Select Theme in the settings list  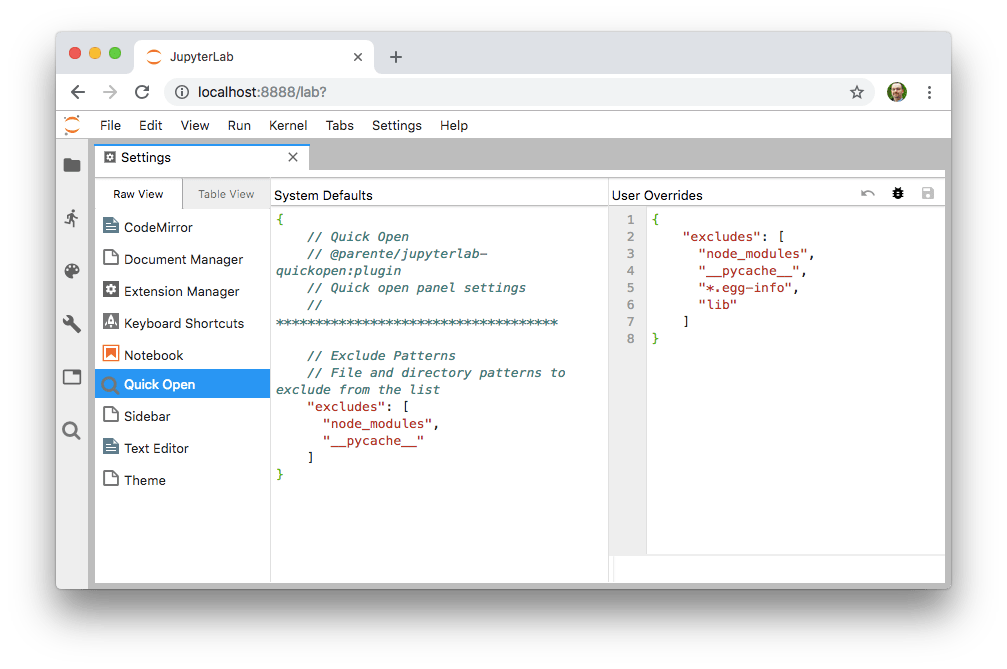[146, 479]
